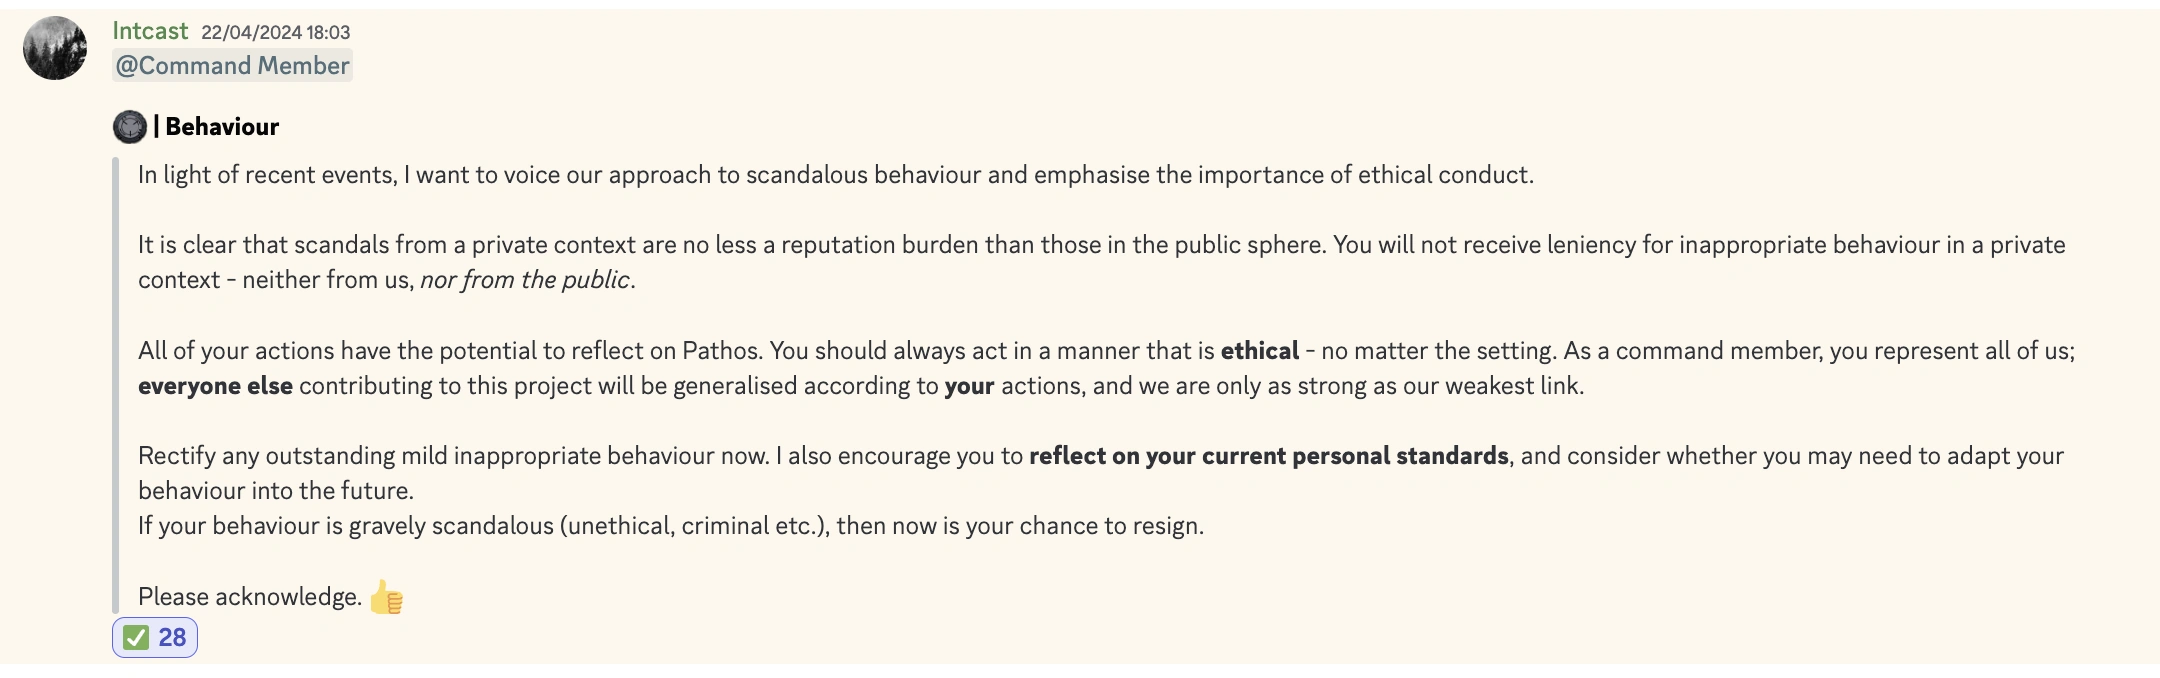Screen dimensions: 2160x678
Task: Click the "Please acknowledge." text
Action: [x=250, y=597]
